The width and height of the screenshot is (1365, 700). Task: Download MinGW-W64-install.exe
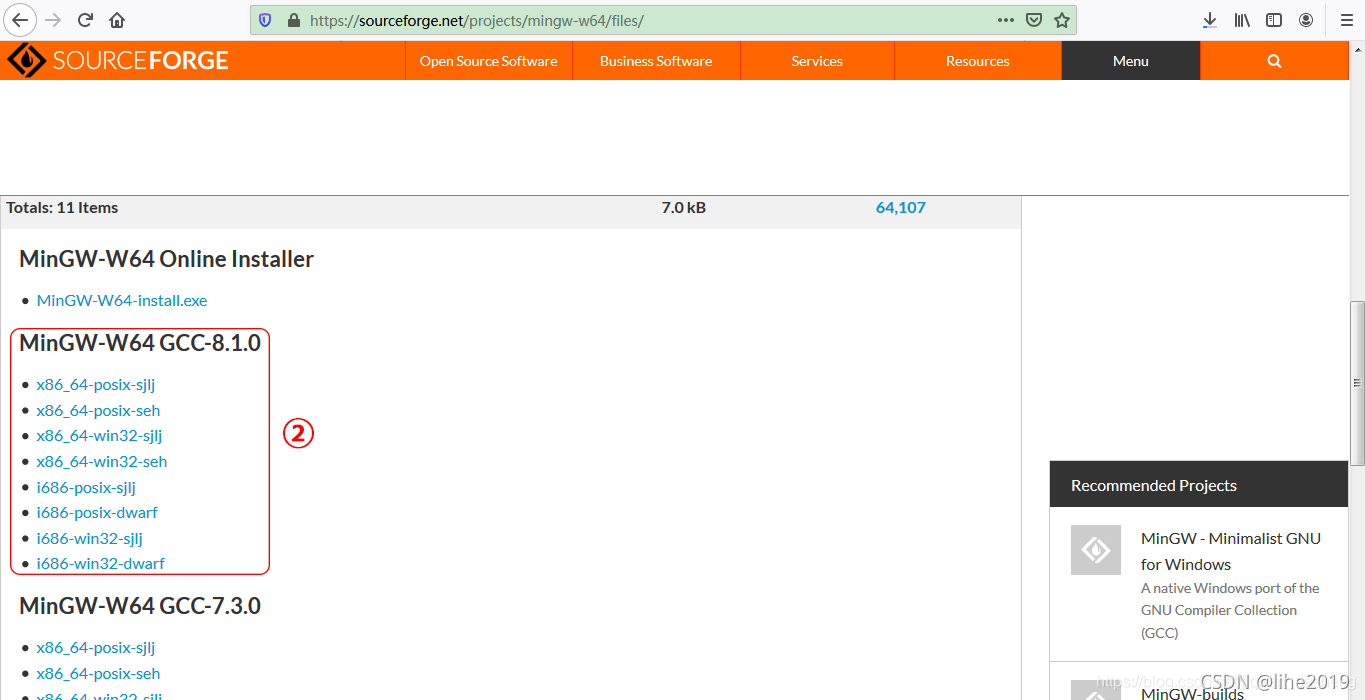tap(122, 300)
